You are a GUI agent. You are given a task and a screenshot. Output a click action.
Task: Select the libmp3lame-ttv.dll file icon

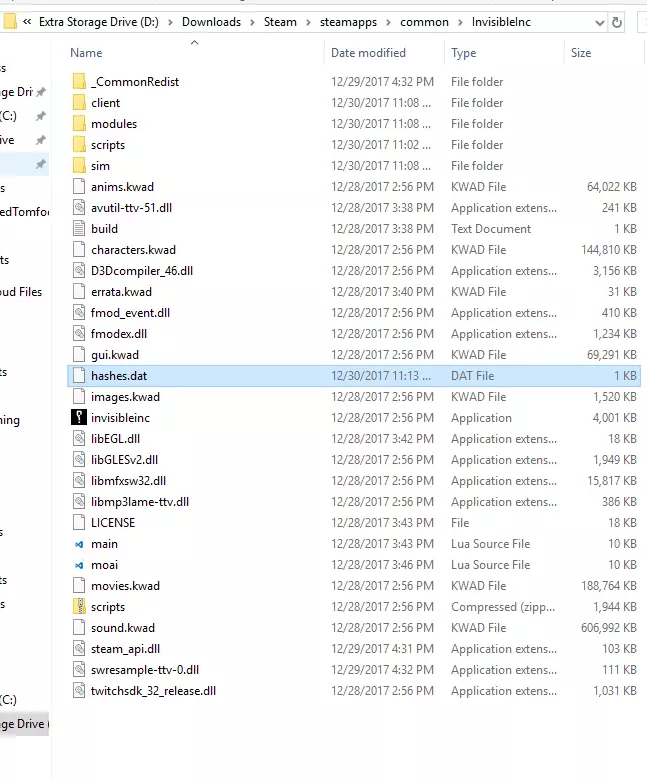79,502
